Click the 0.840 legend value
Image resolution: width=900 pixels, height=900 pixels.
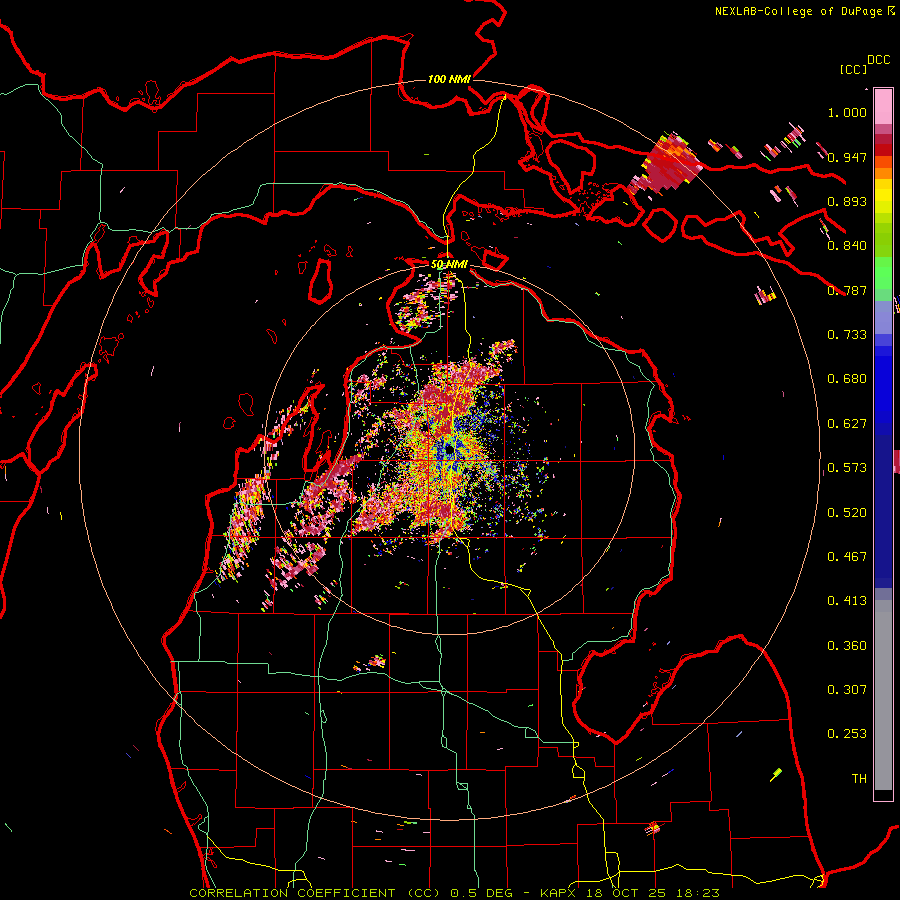point(847,246)
